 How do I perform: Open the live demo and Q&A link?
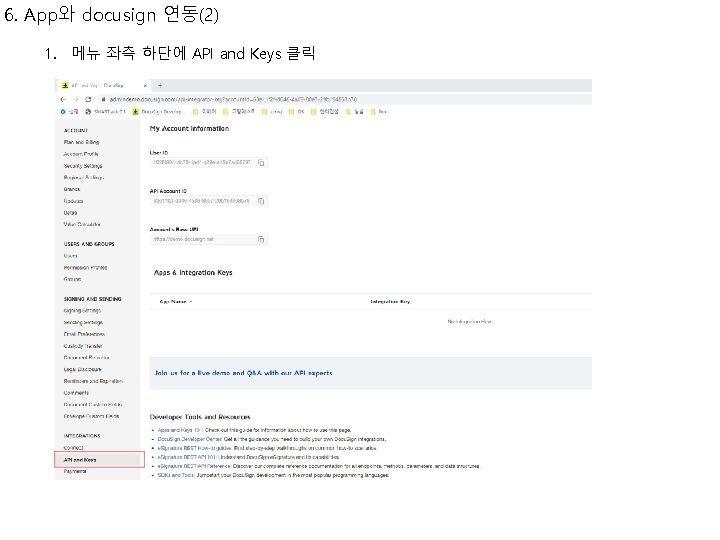coord(243,373)
